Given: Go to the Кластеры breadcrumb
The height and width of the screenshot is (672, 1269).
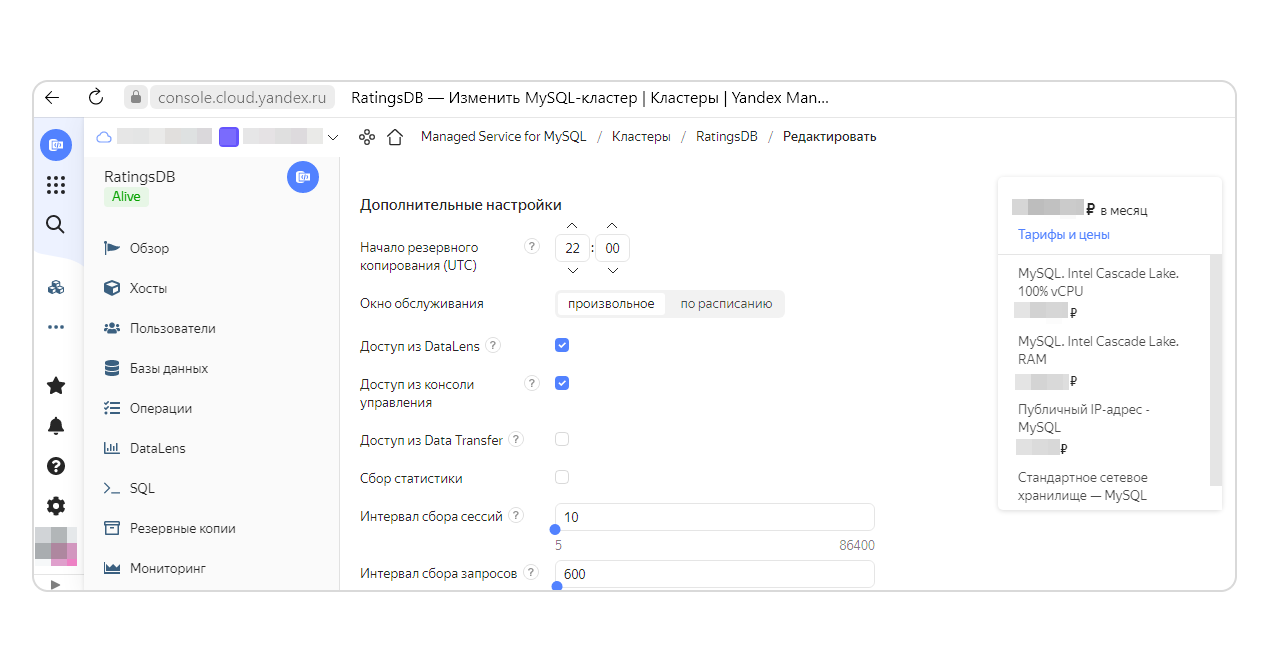Looking at the screenshot, I should tap(641, 137).
